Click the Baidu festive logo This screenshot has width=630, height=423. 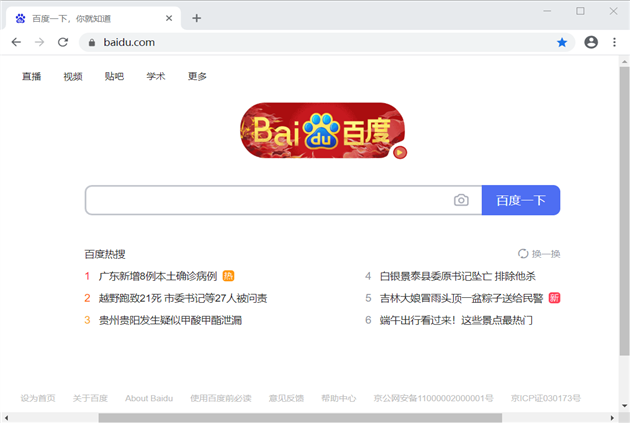[x=322, y=131]
